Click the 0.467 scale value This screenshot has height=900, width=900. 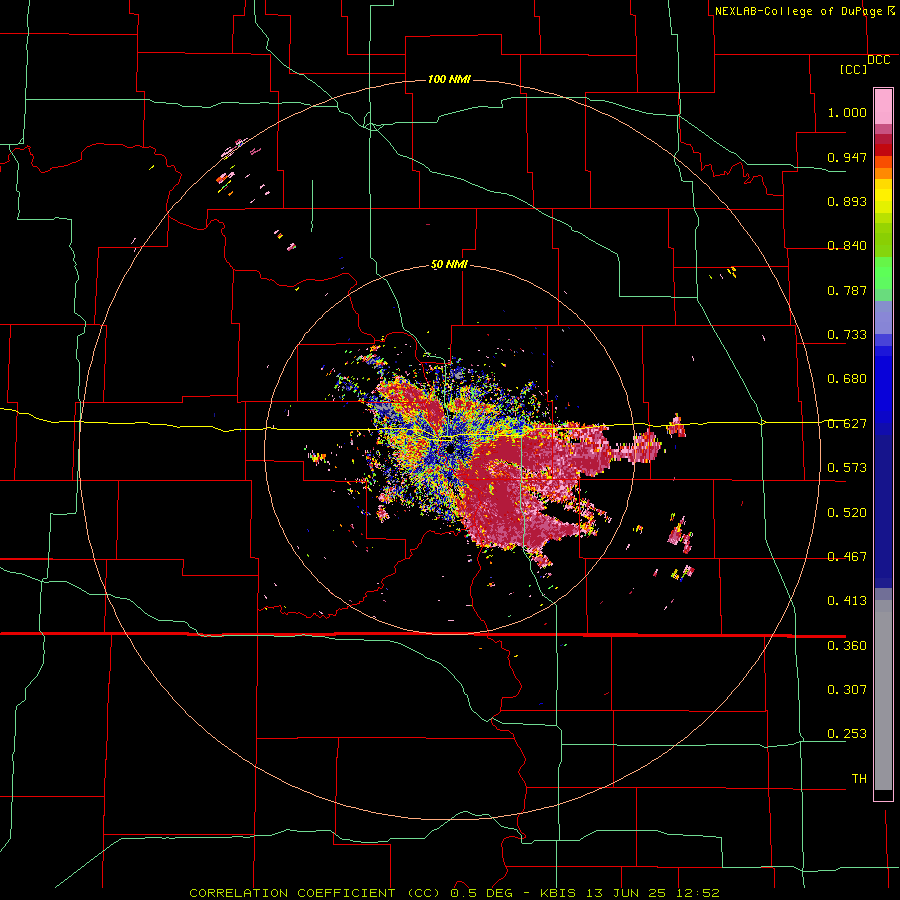pos(847,557)
